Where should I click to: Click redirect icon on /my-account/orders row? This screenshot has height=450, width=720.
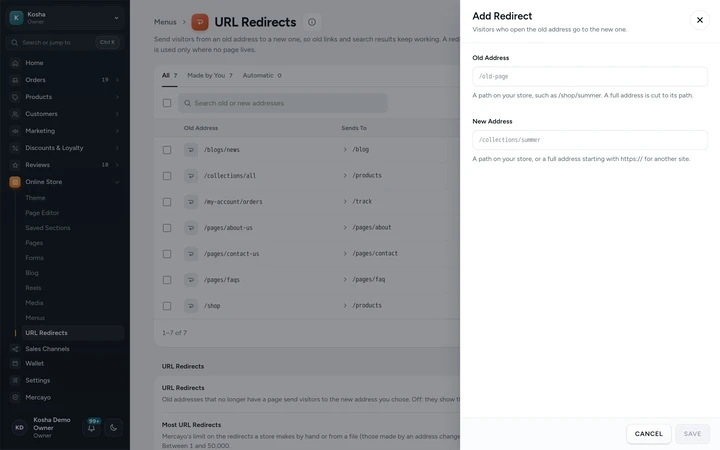pos(191,202)
